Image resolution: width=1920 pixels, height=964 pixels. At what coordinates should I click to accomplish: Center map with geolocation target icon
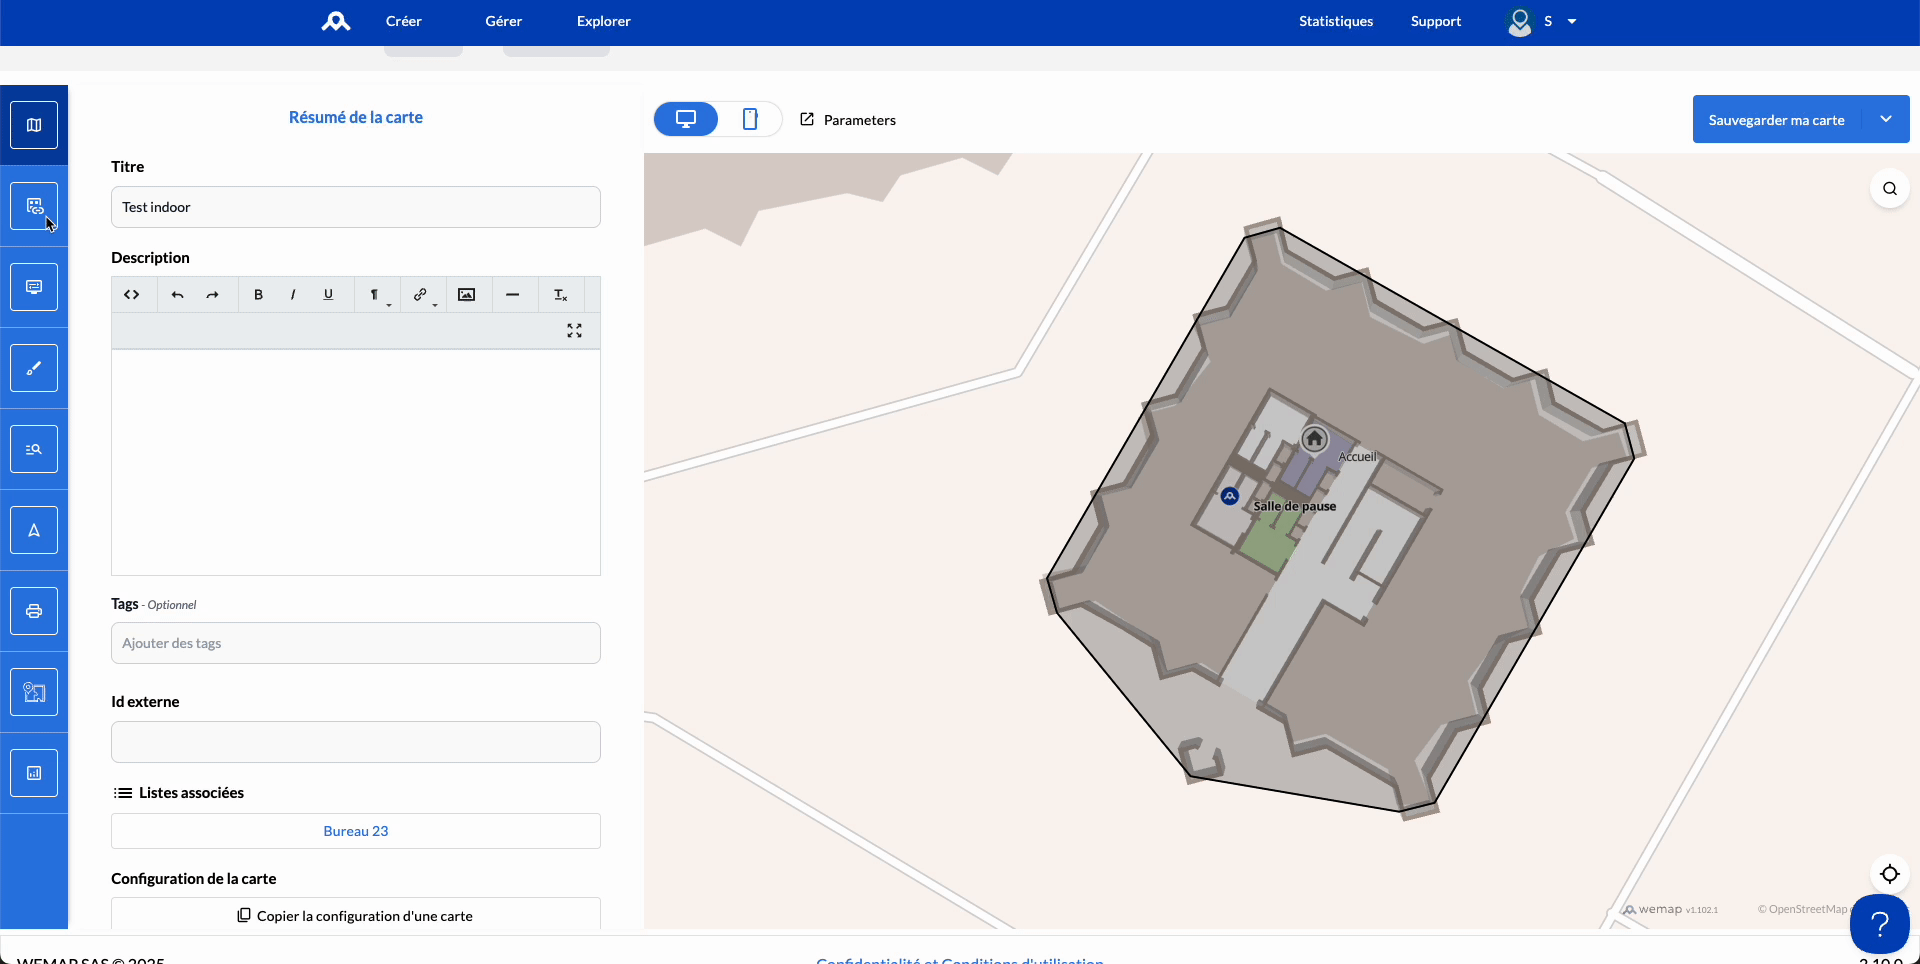(x=1890, y=874)
